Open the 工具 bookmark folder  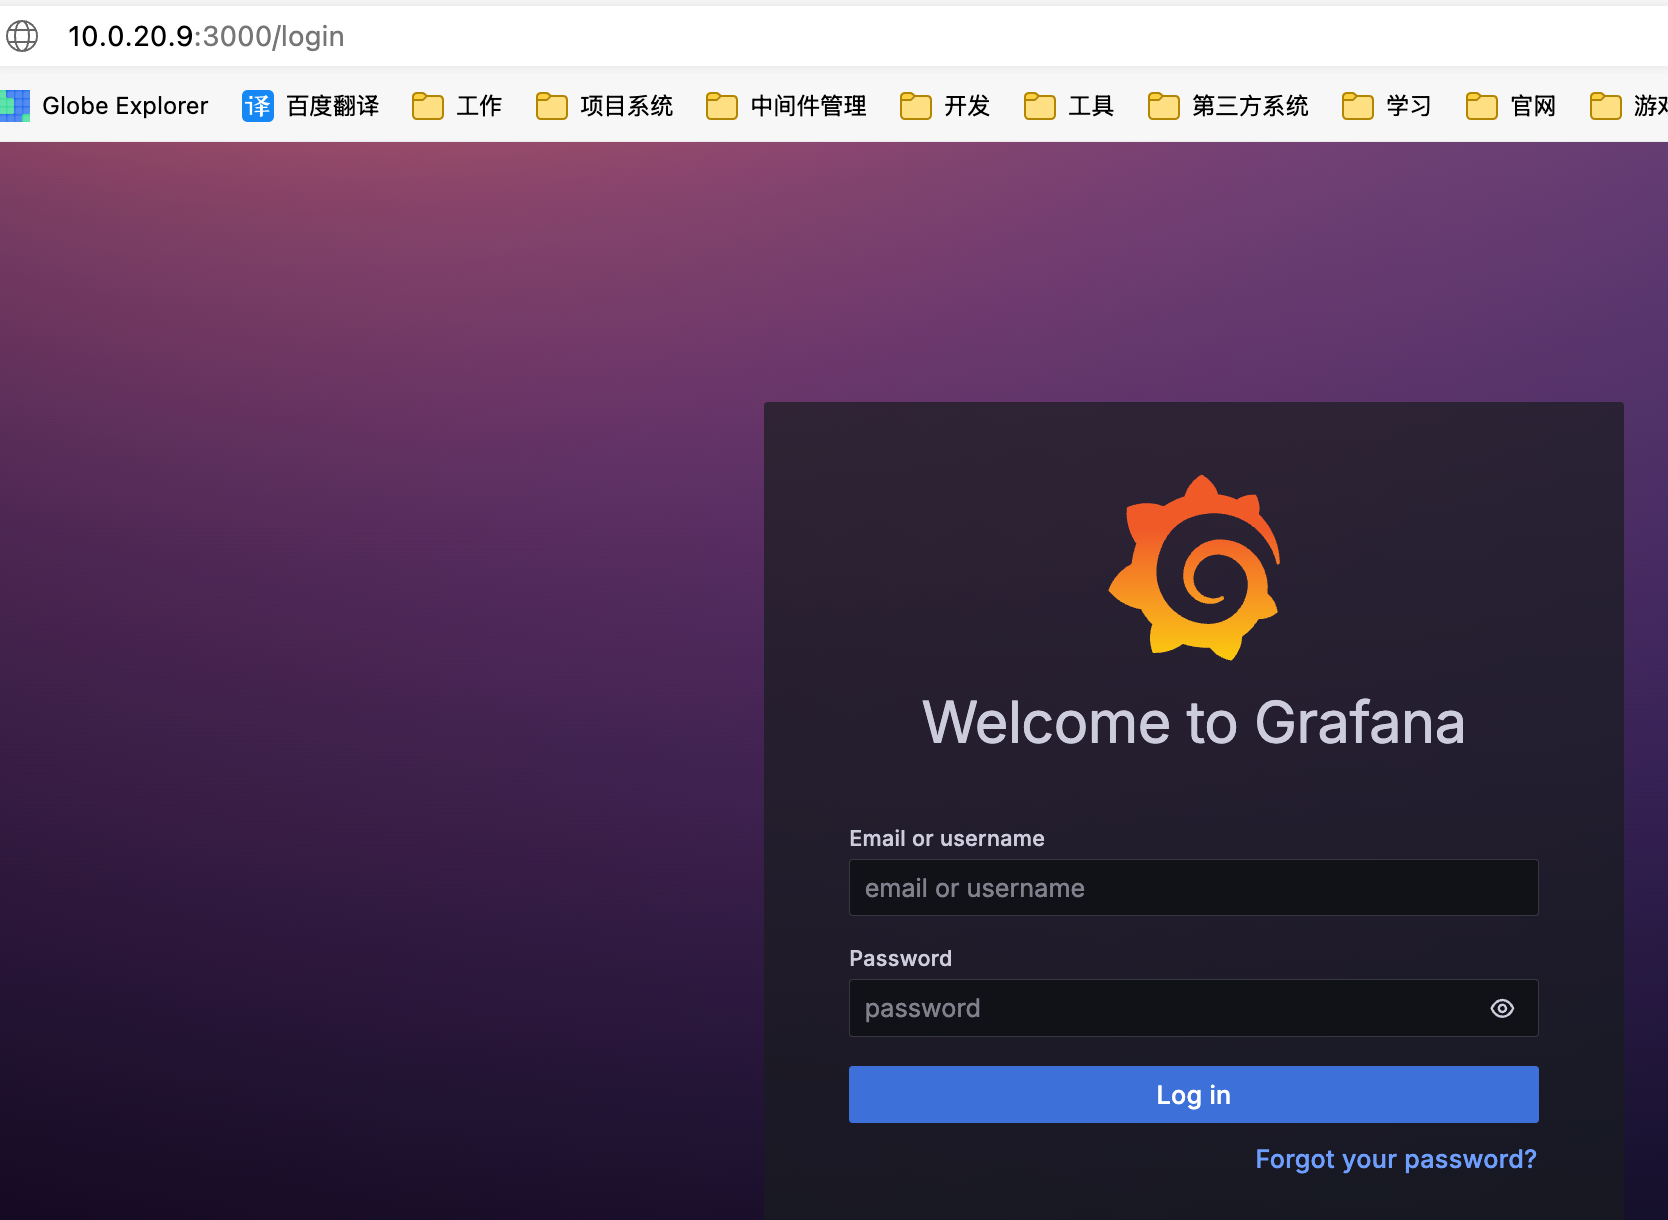point(1069,106)
